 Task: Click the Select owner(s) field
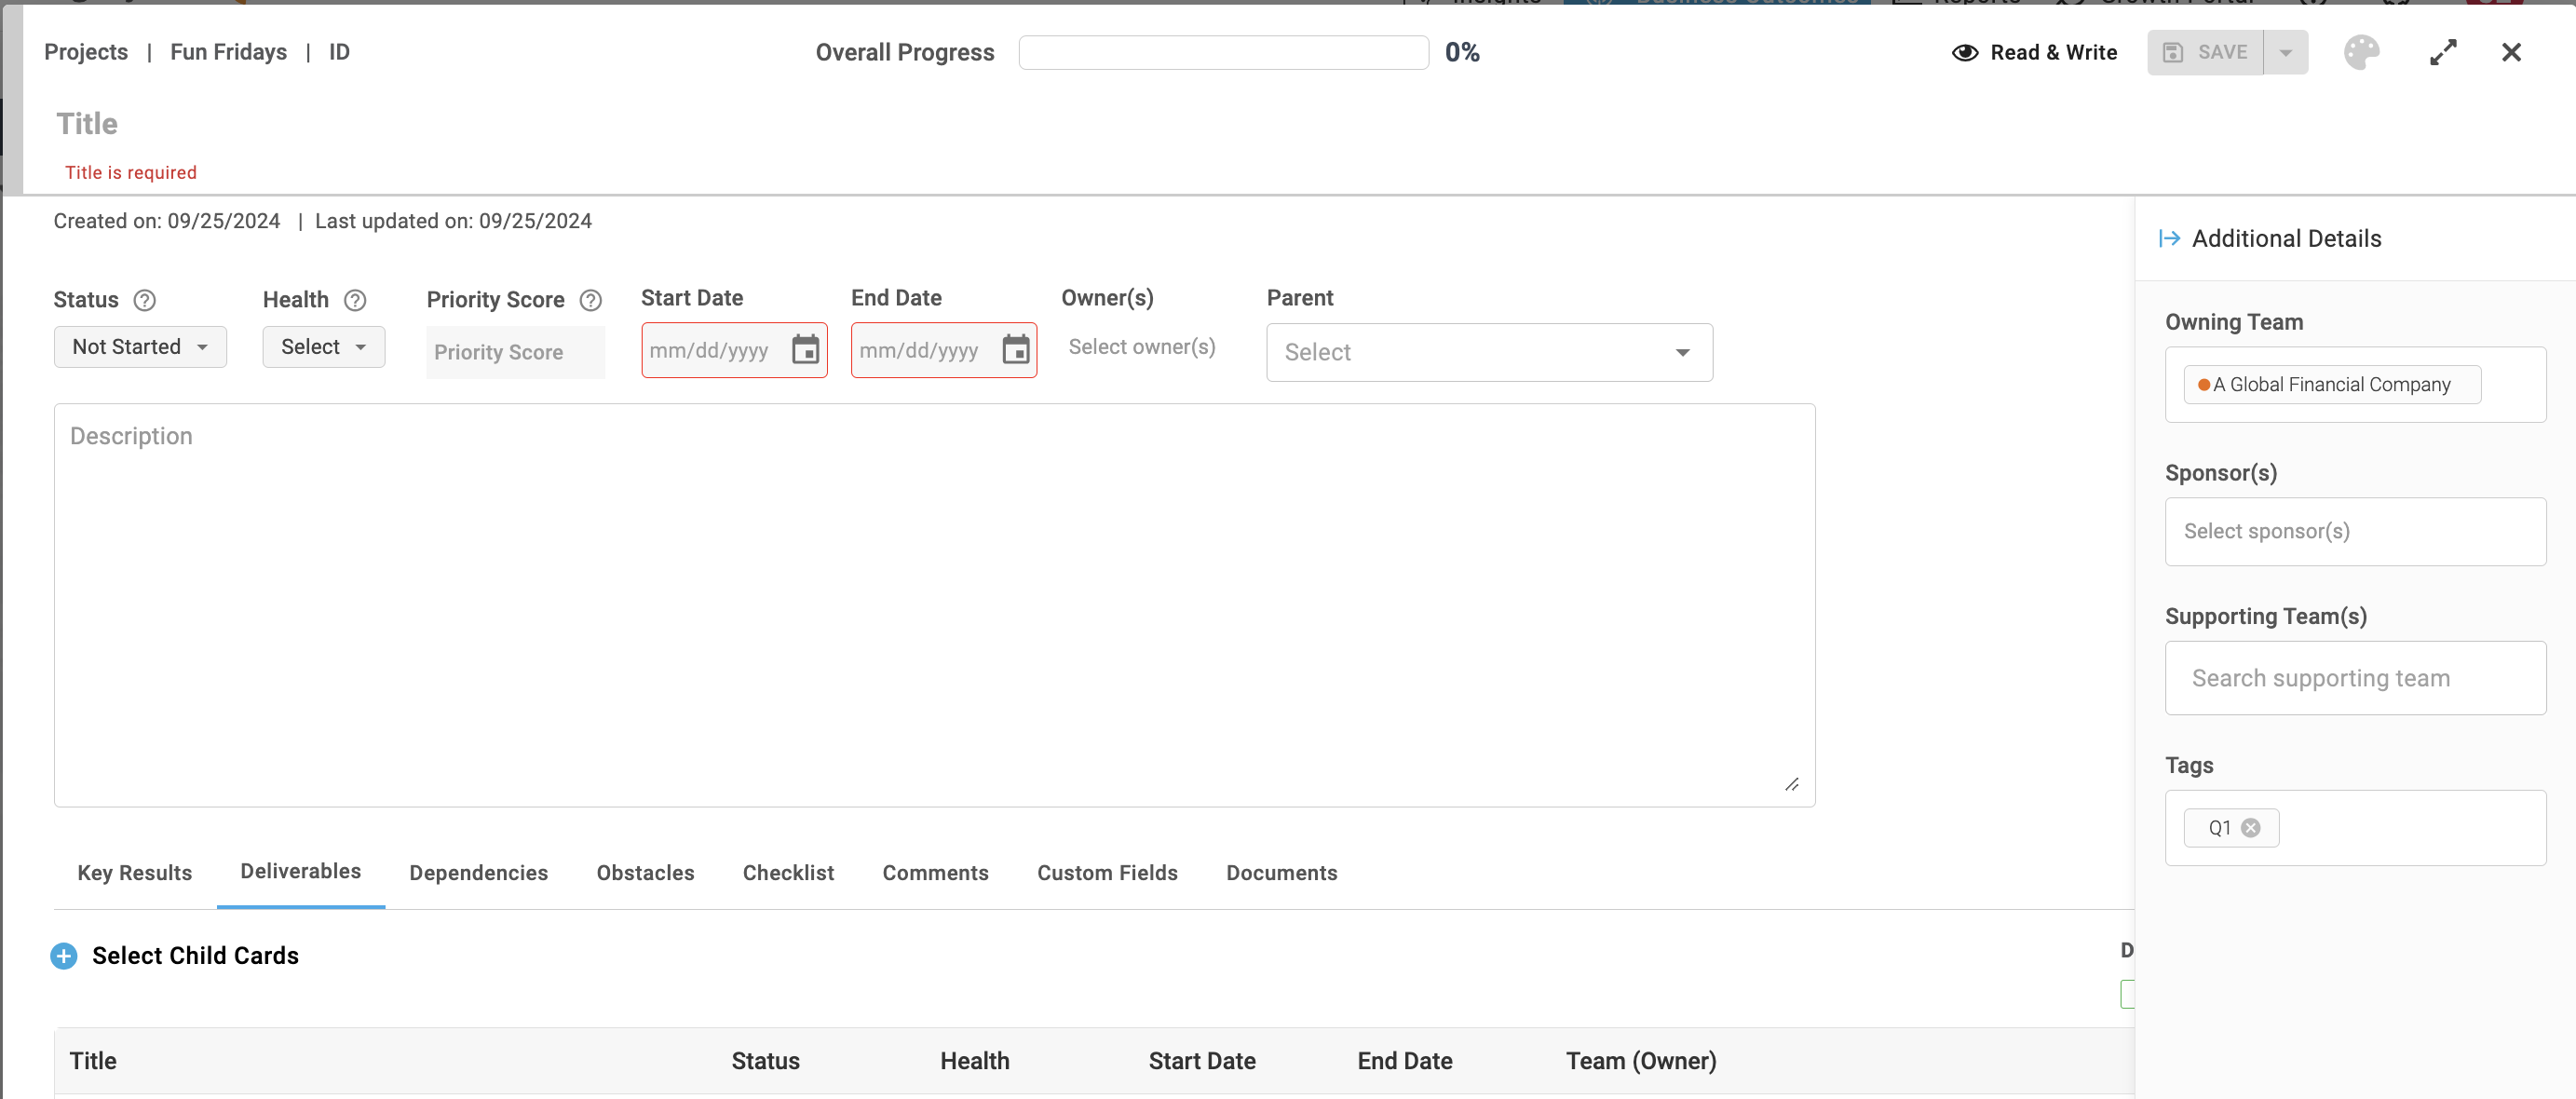tap(1142, 347)
